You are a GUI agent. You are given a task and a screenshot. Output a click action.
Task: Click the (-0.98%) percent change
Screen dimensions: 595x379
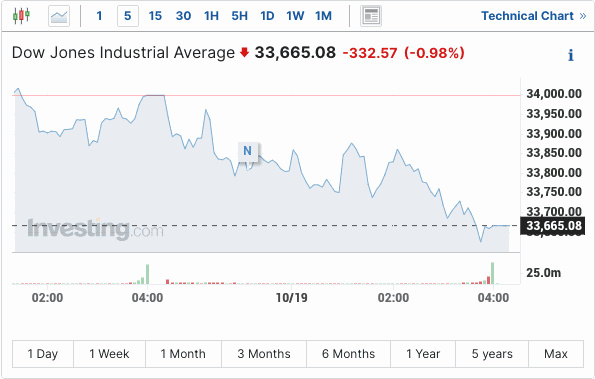point(434,53)
